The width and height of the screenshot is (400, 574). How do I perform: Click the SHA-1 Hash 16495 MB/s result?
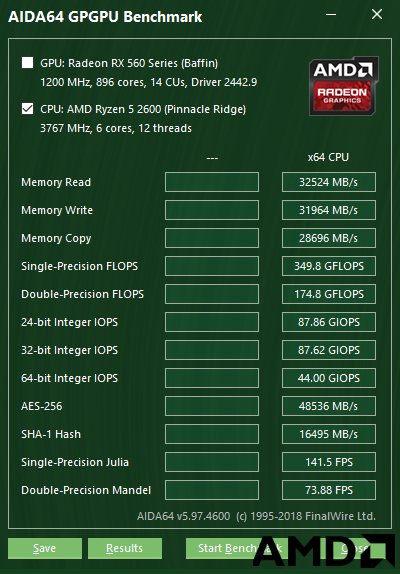coord(329,434)
